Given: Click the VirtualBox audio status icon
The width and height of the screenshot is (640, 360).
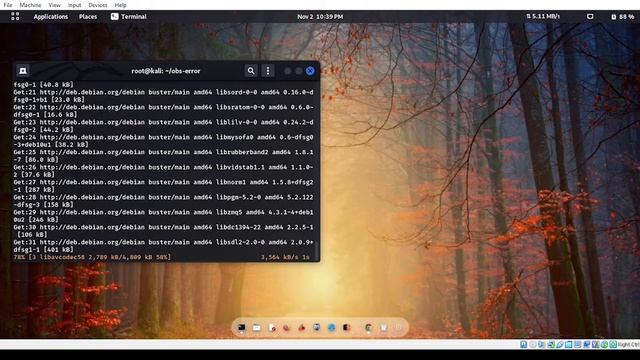Looking at the screenshot, I should 541,345.
